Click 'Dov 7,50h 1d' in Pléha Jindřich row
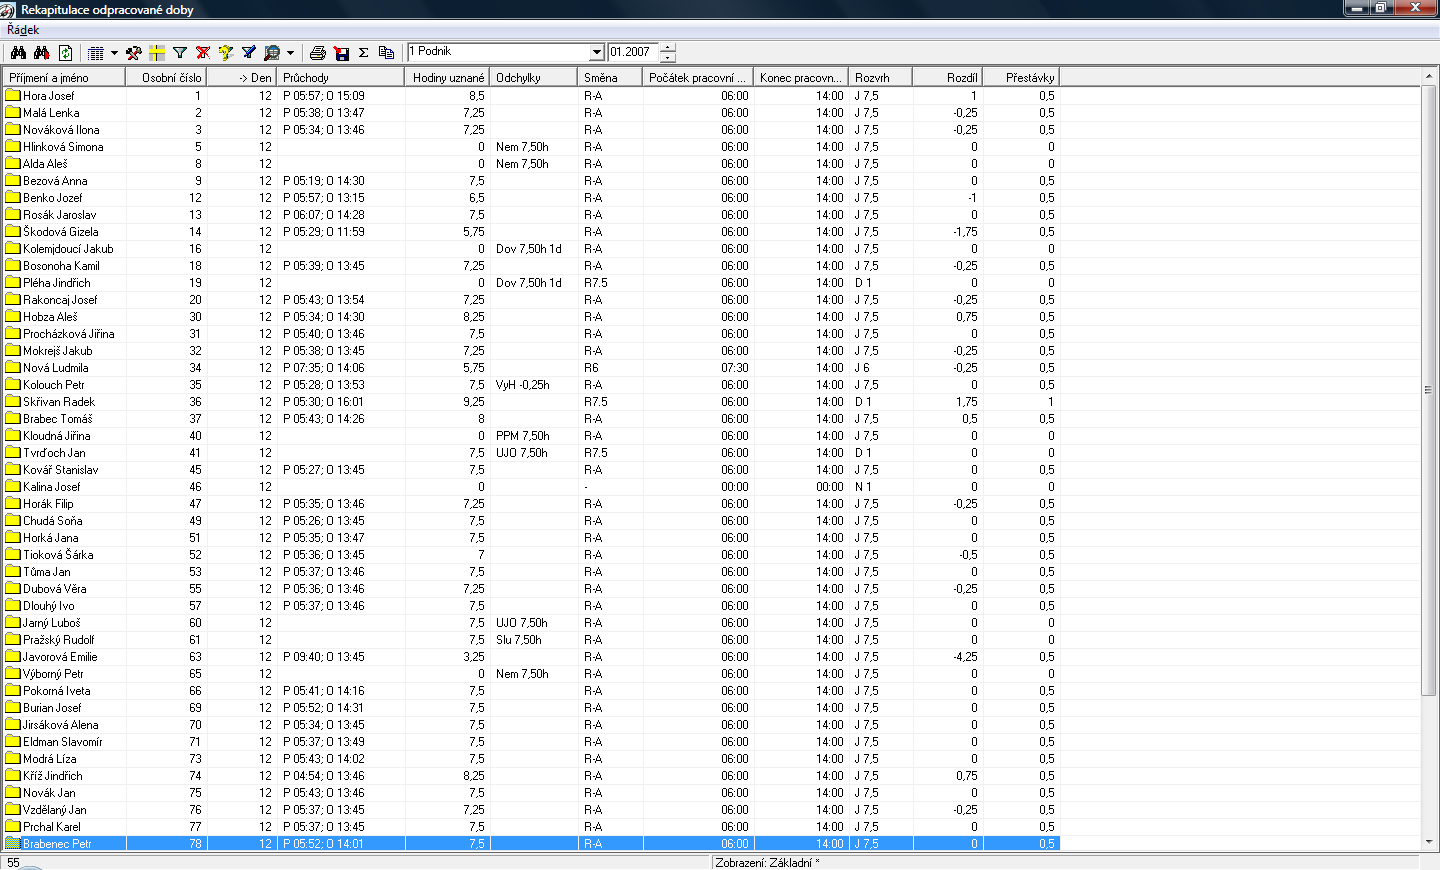Screen dimensions: 1440x870 click(x=529, y=283)
